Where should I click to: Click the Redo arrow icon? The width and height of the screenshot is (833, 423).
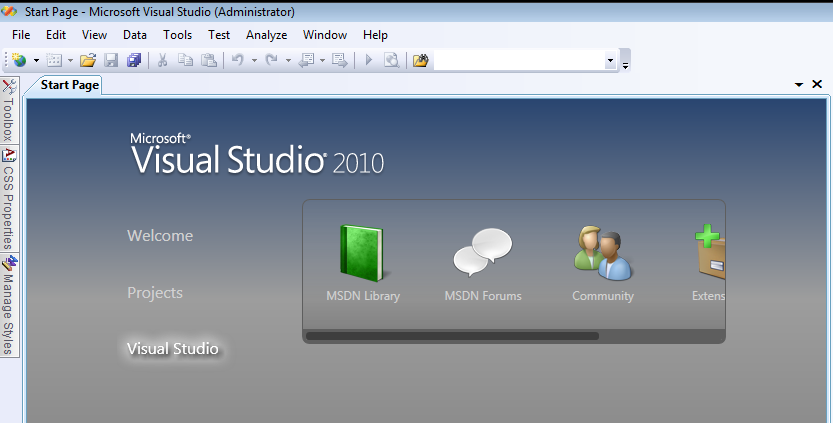click(271, 60)
